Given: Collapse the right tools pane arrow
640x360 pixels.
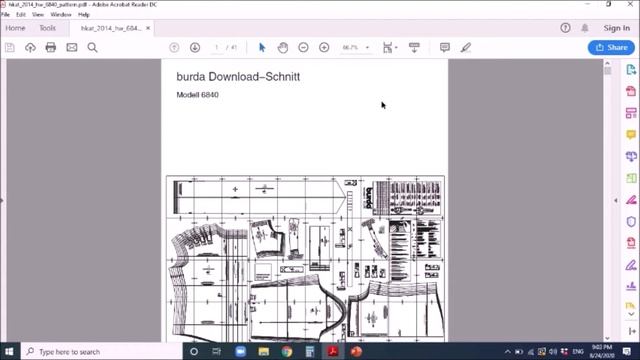Looking at the screenshot, I should [616, 200].
